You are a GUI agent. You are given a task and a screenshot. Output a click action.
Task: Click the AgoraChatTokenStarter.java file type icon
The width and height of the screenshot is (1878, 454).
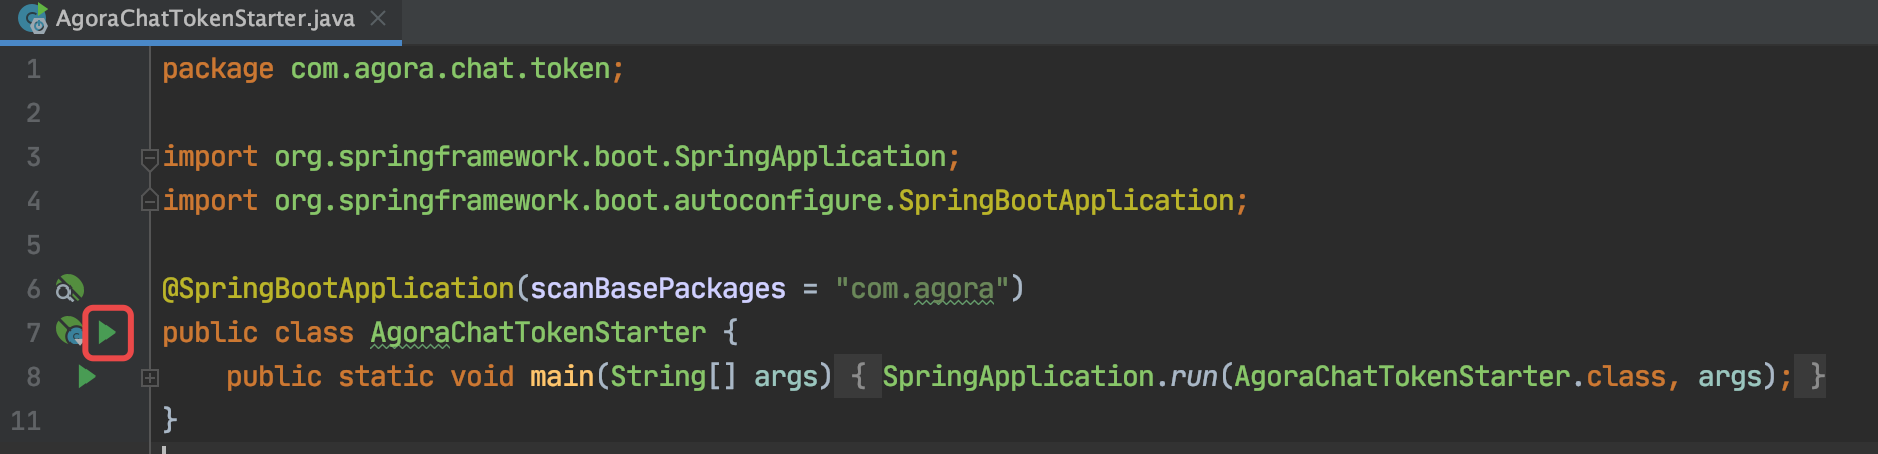[33, 18]
